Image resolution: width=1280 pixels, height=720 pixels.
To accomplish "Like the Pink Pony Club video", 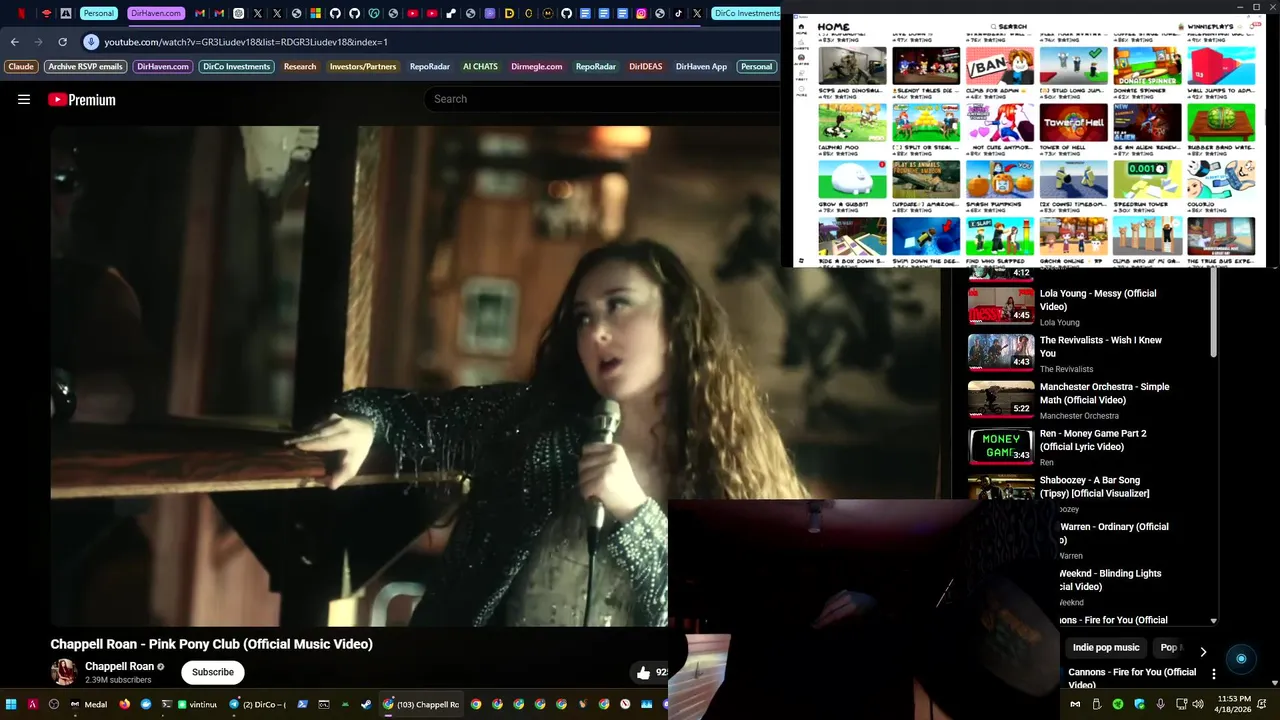I will click(x=643, y=673).
